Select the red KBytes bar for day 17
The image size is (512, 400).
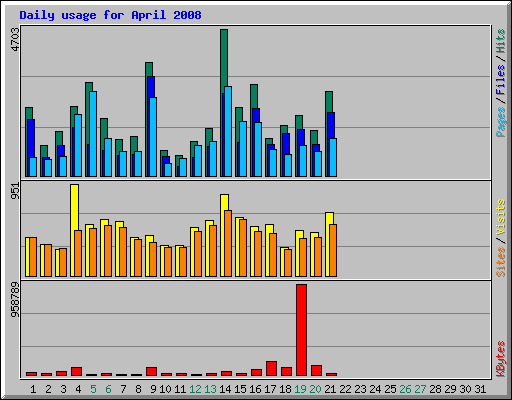coord(271,368)
